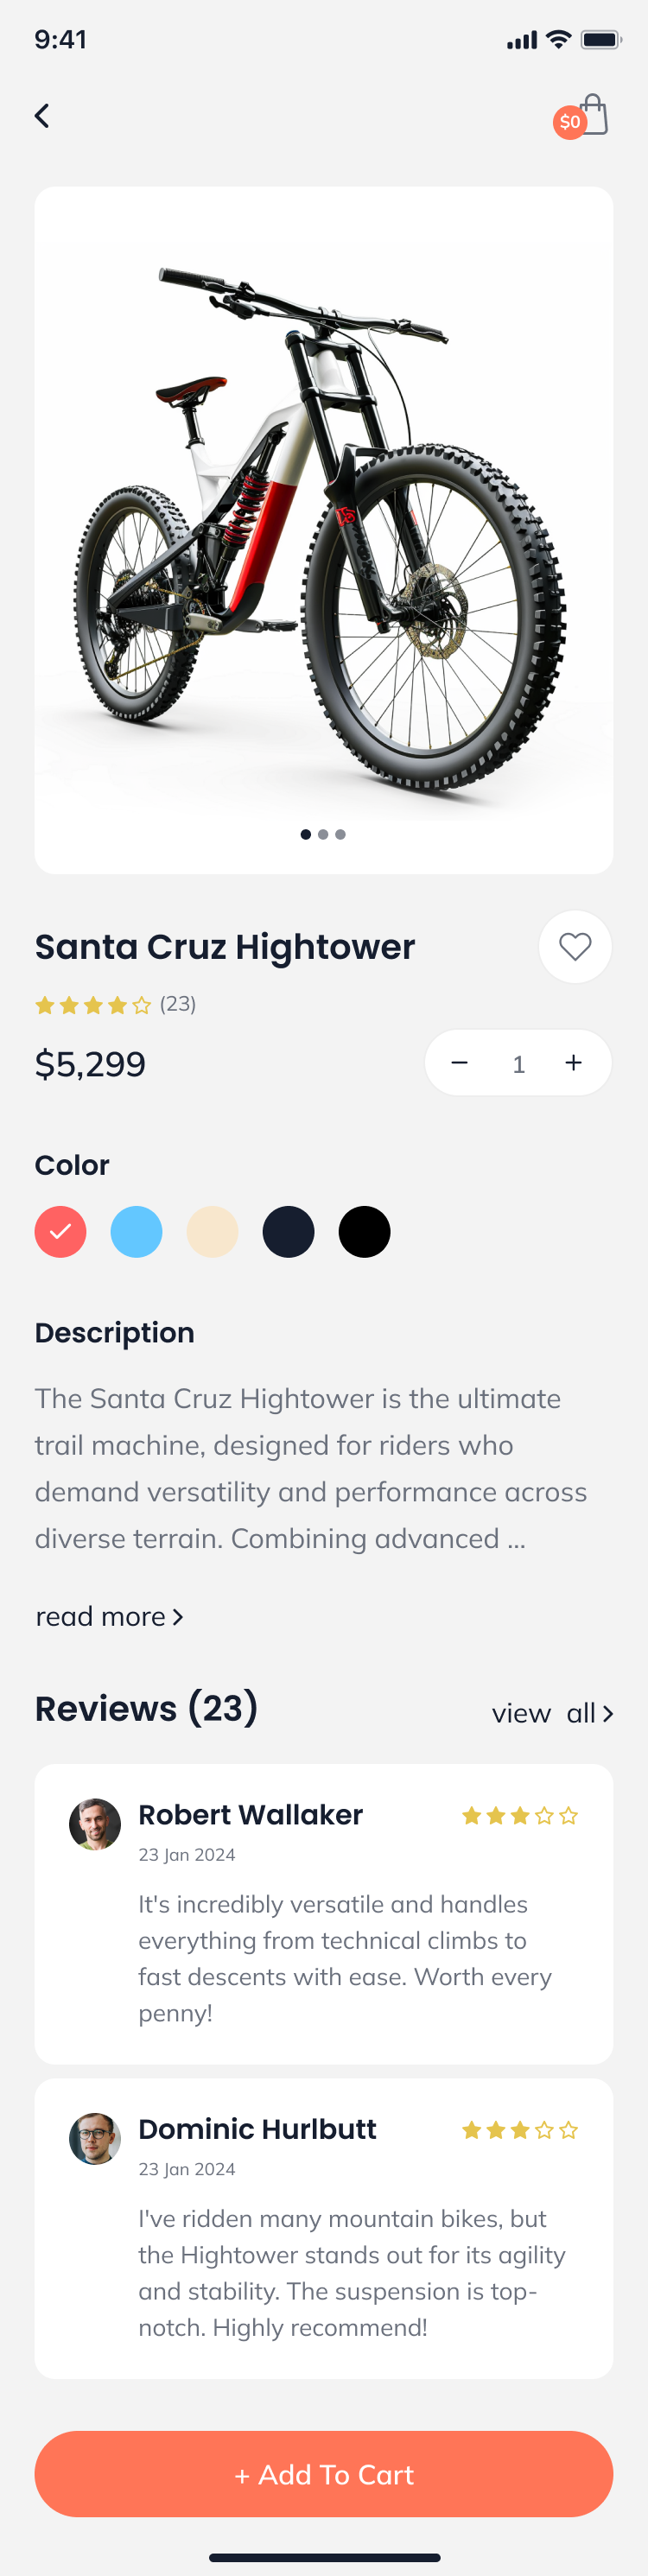Tap Robert Wallaker's review star rating

pyautogui.click(x=520, y=1815)
